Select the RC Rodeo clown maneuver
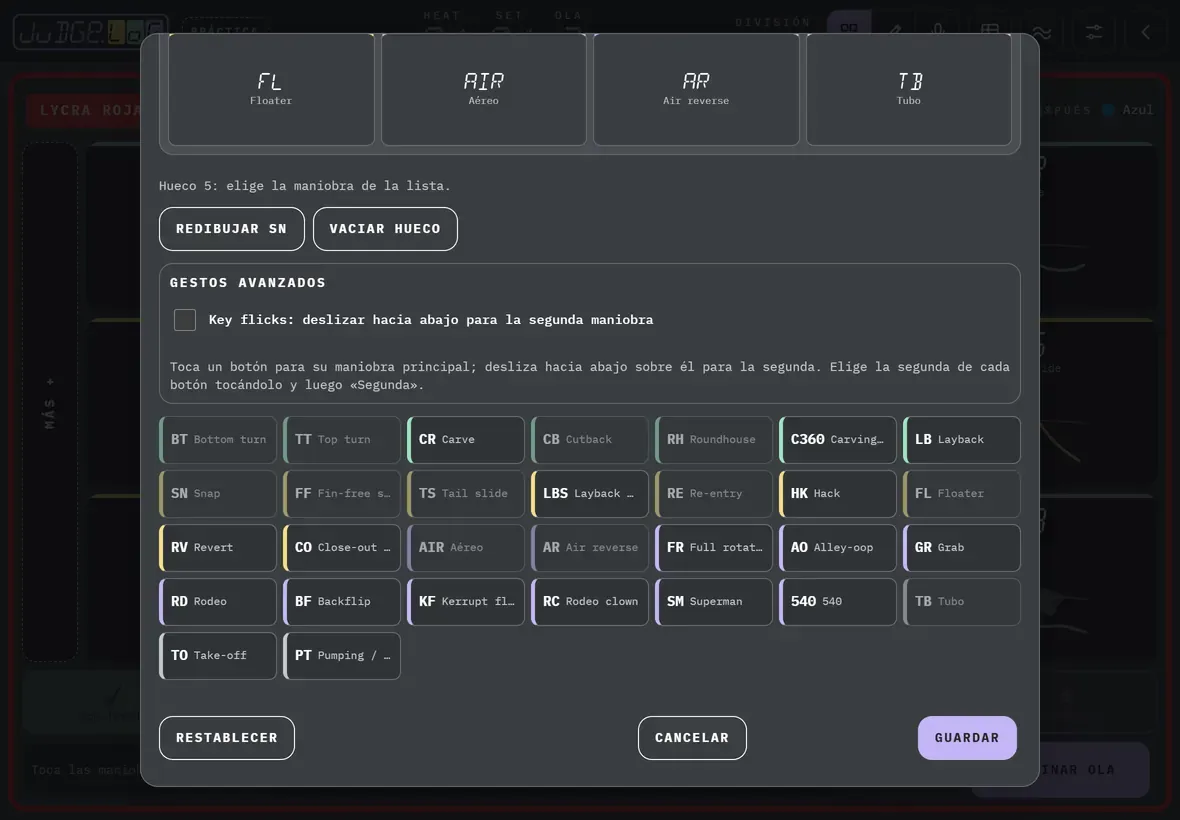 coord(590,602)
